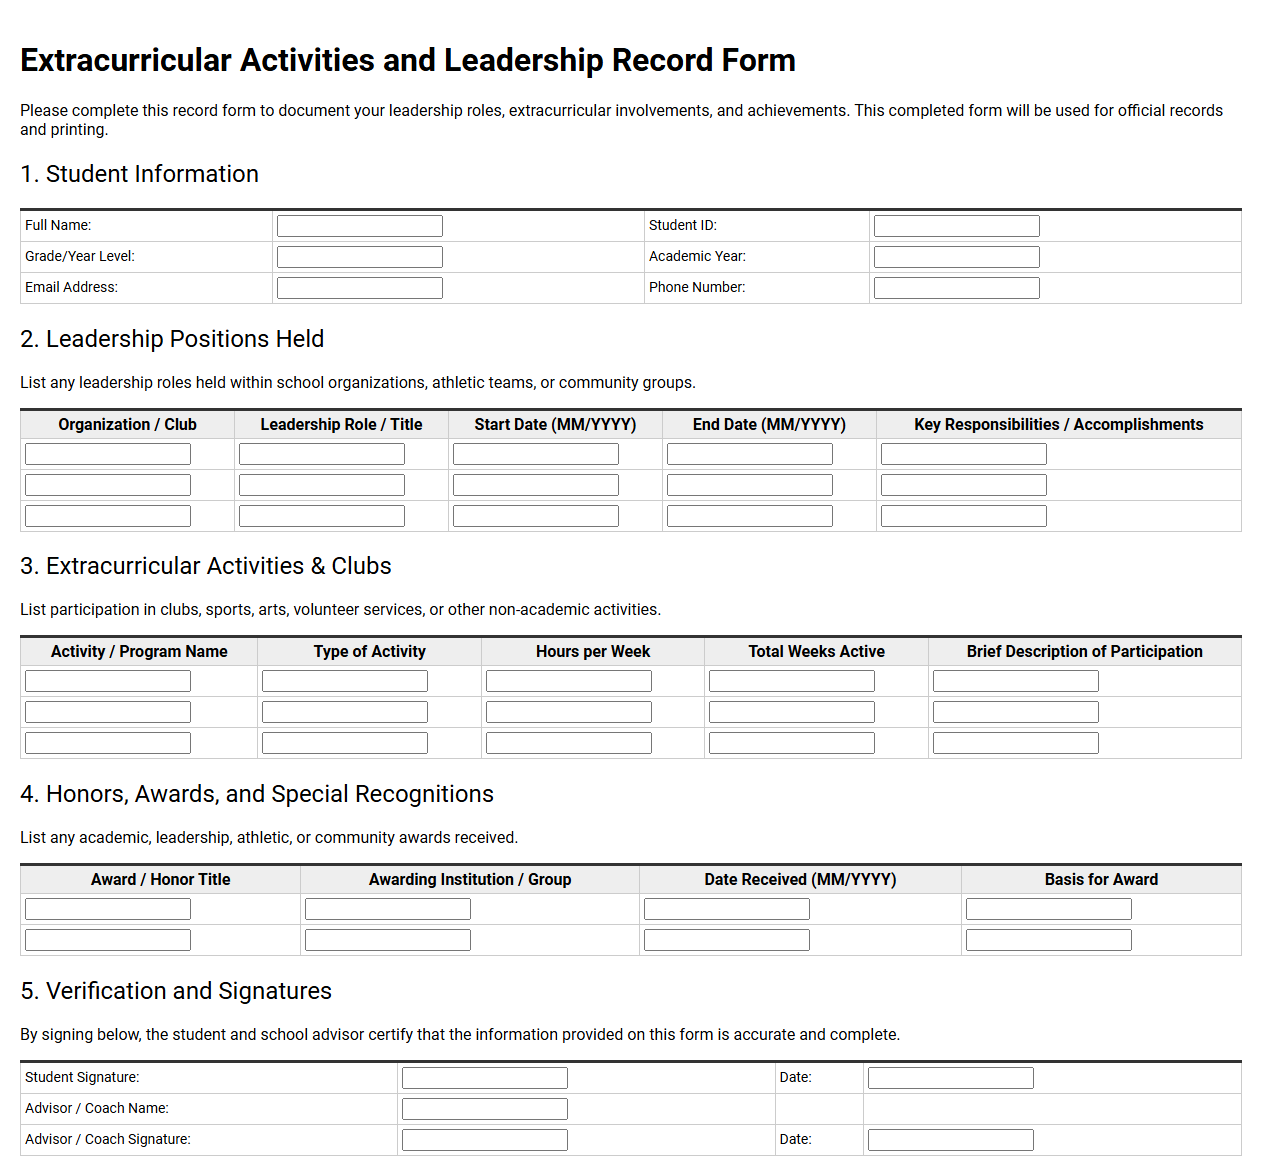Click the form title heading text
1262x1176 pixels.
click(x=408, y=61)
